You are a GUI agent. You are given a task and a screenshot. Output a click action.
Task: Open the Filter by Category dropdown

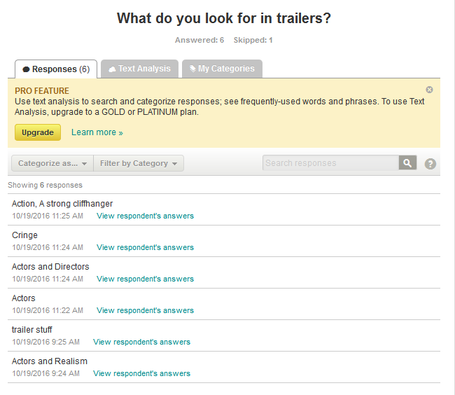[138, 163]
